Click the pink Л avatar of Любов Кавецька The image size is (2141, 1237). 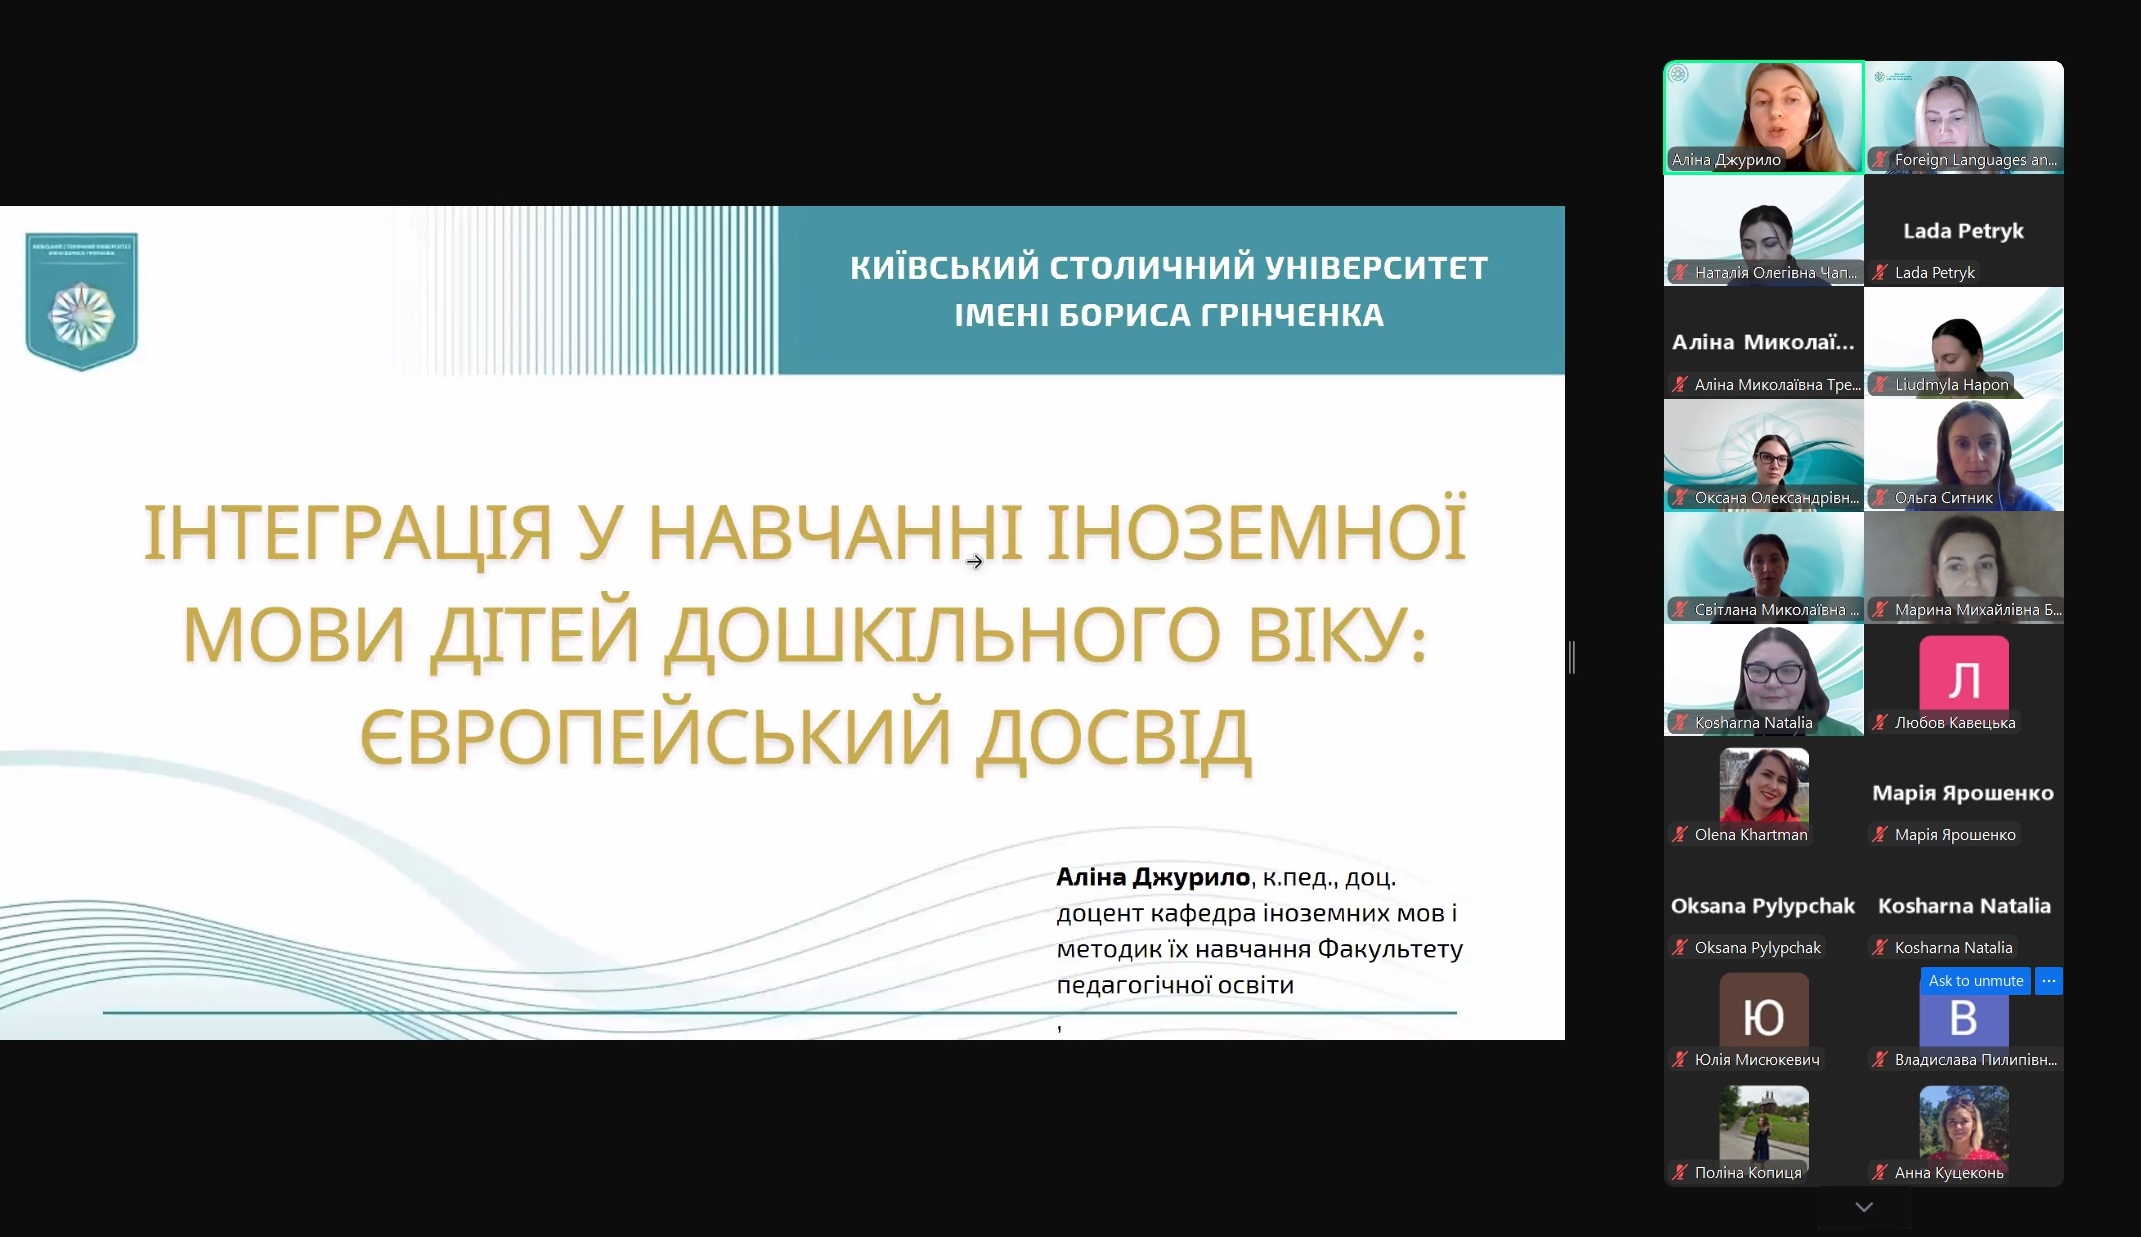coord(1963,673)
